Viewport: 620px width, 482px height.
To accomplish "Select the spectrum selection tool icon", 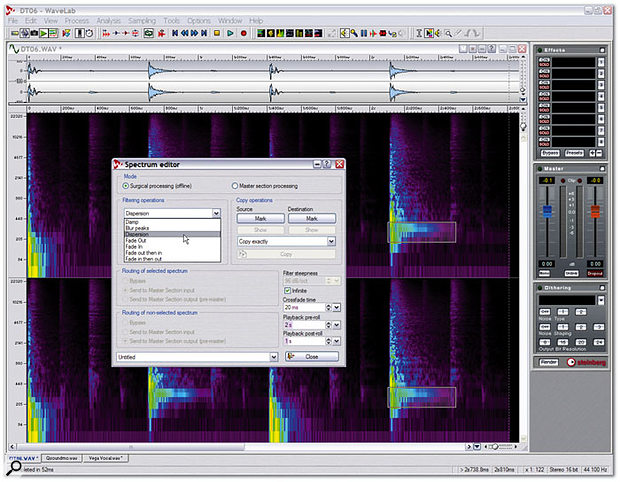I will [429, 33].
